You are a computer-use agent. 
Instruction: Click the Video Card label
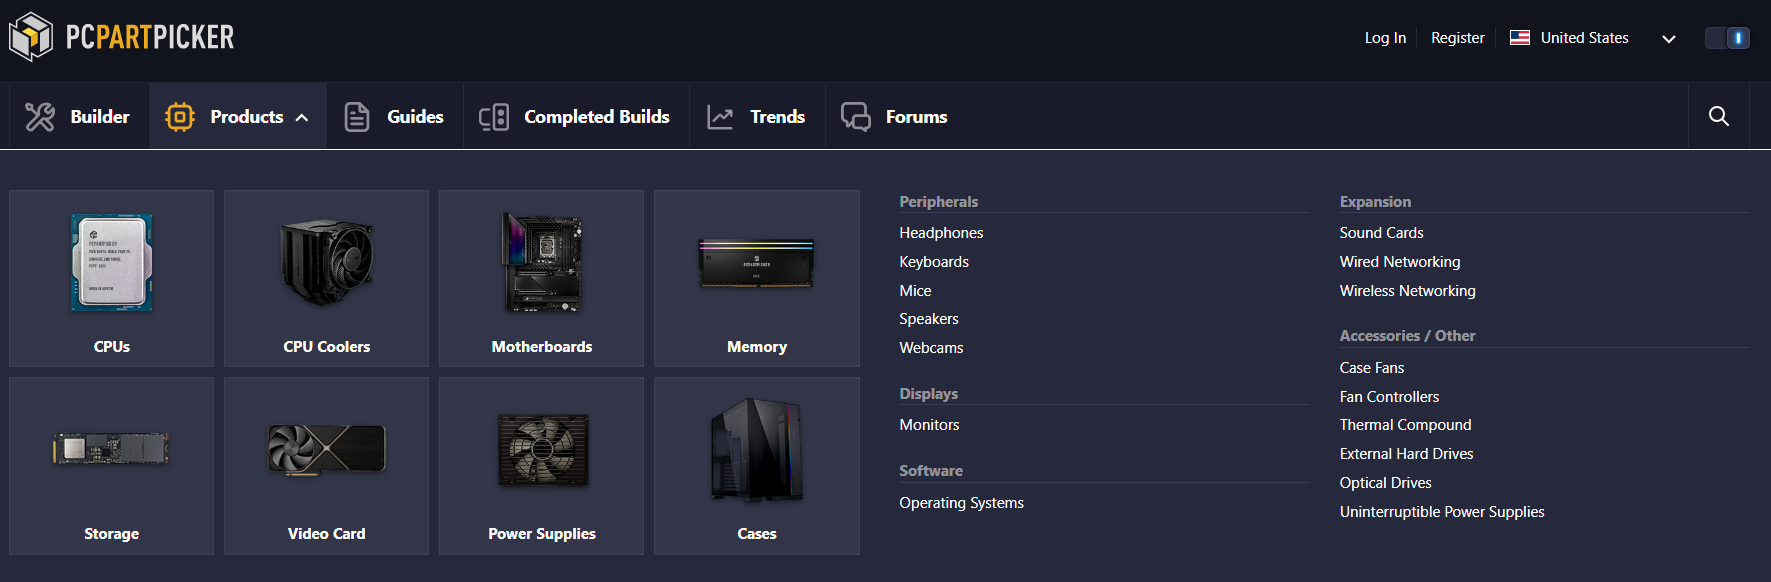[x=327, y=534]
